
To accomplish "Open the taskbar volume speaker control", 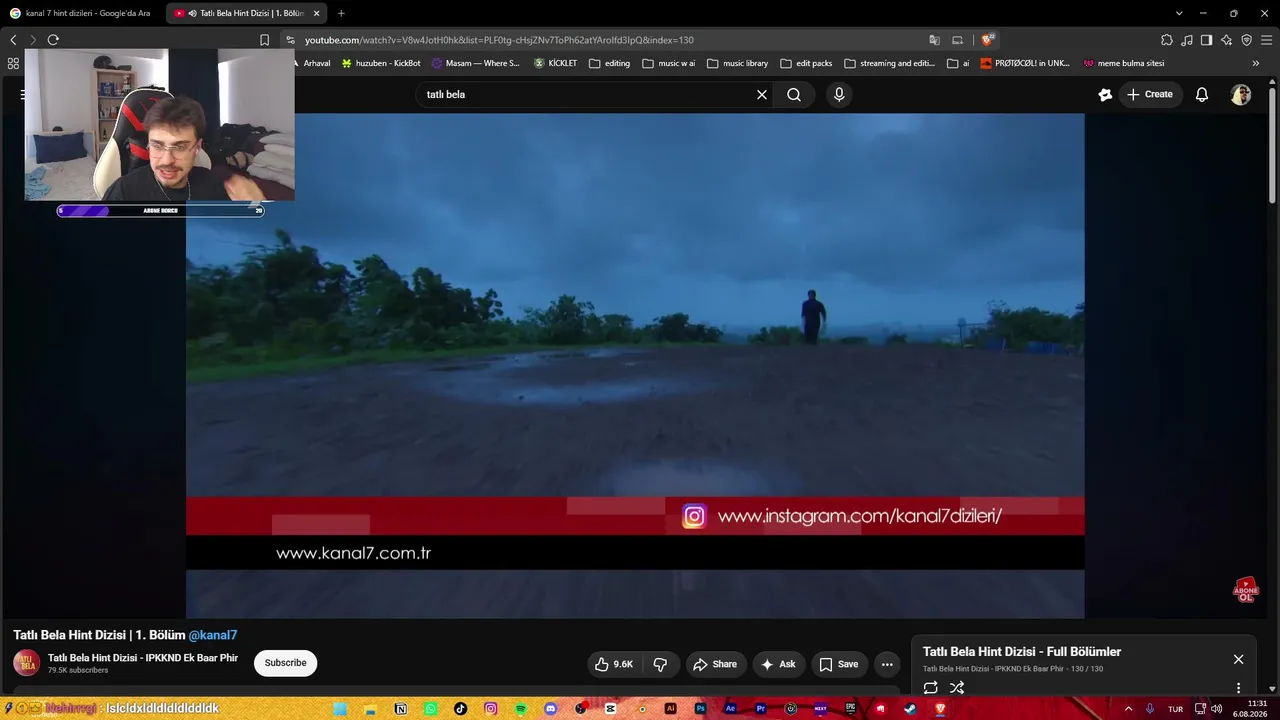I will tap(1217, 709).
